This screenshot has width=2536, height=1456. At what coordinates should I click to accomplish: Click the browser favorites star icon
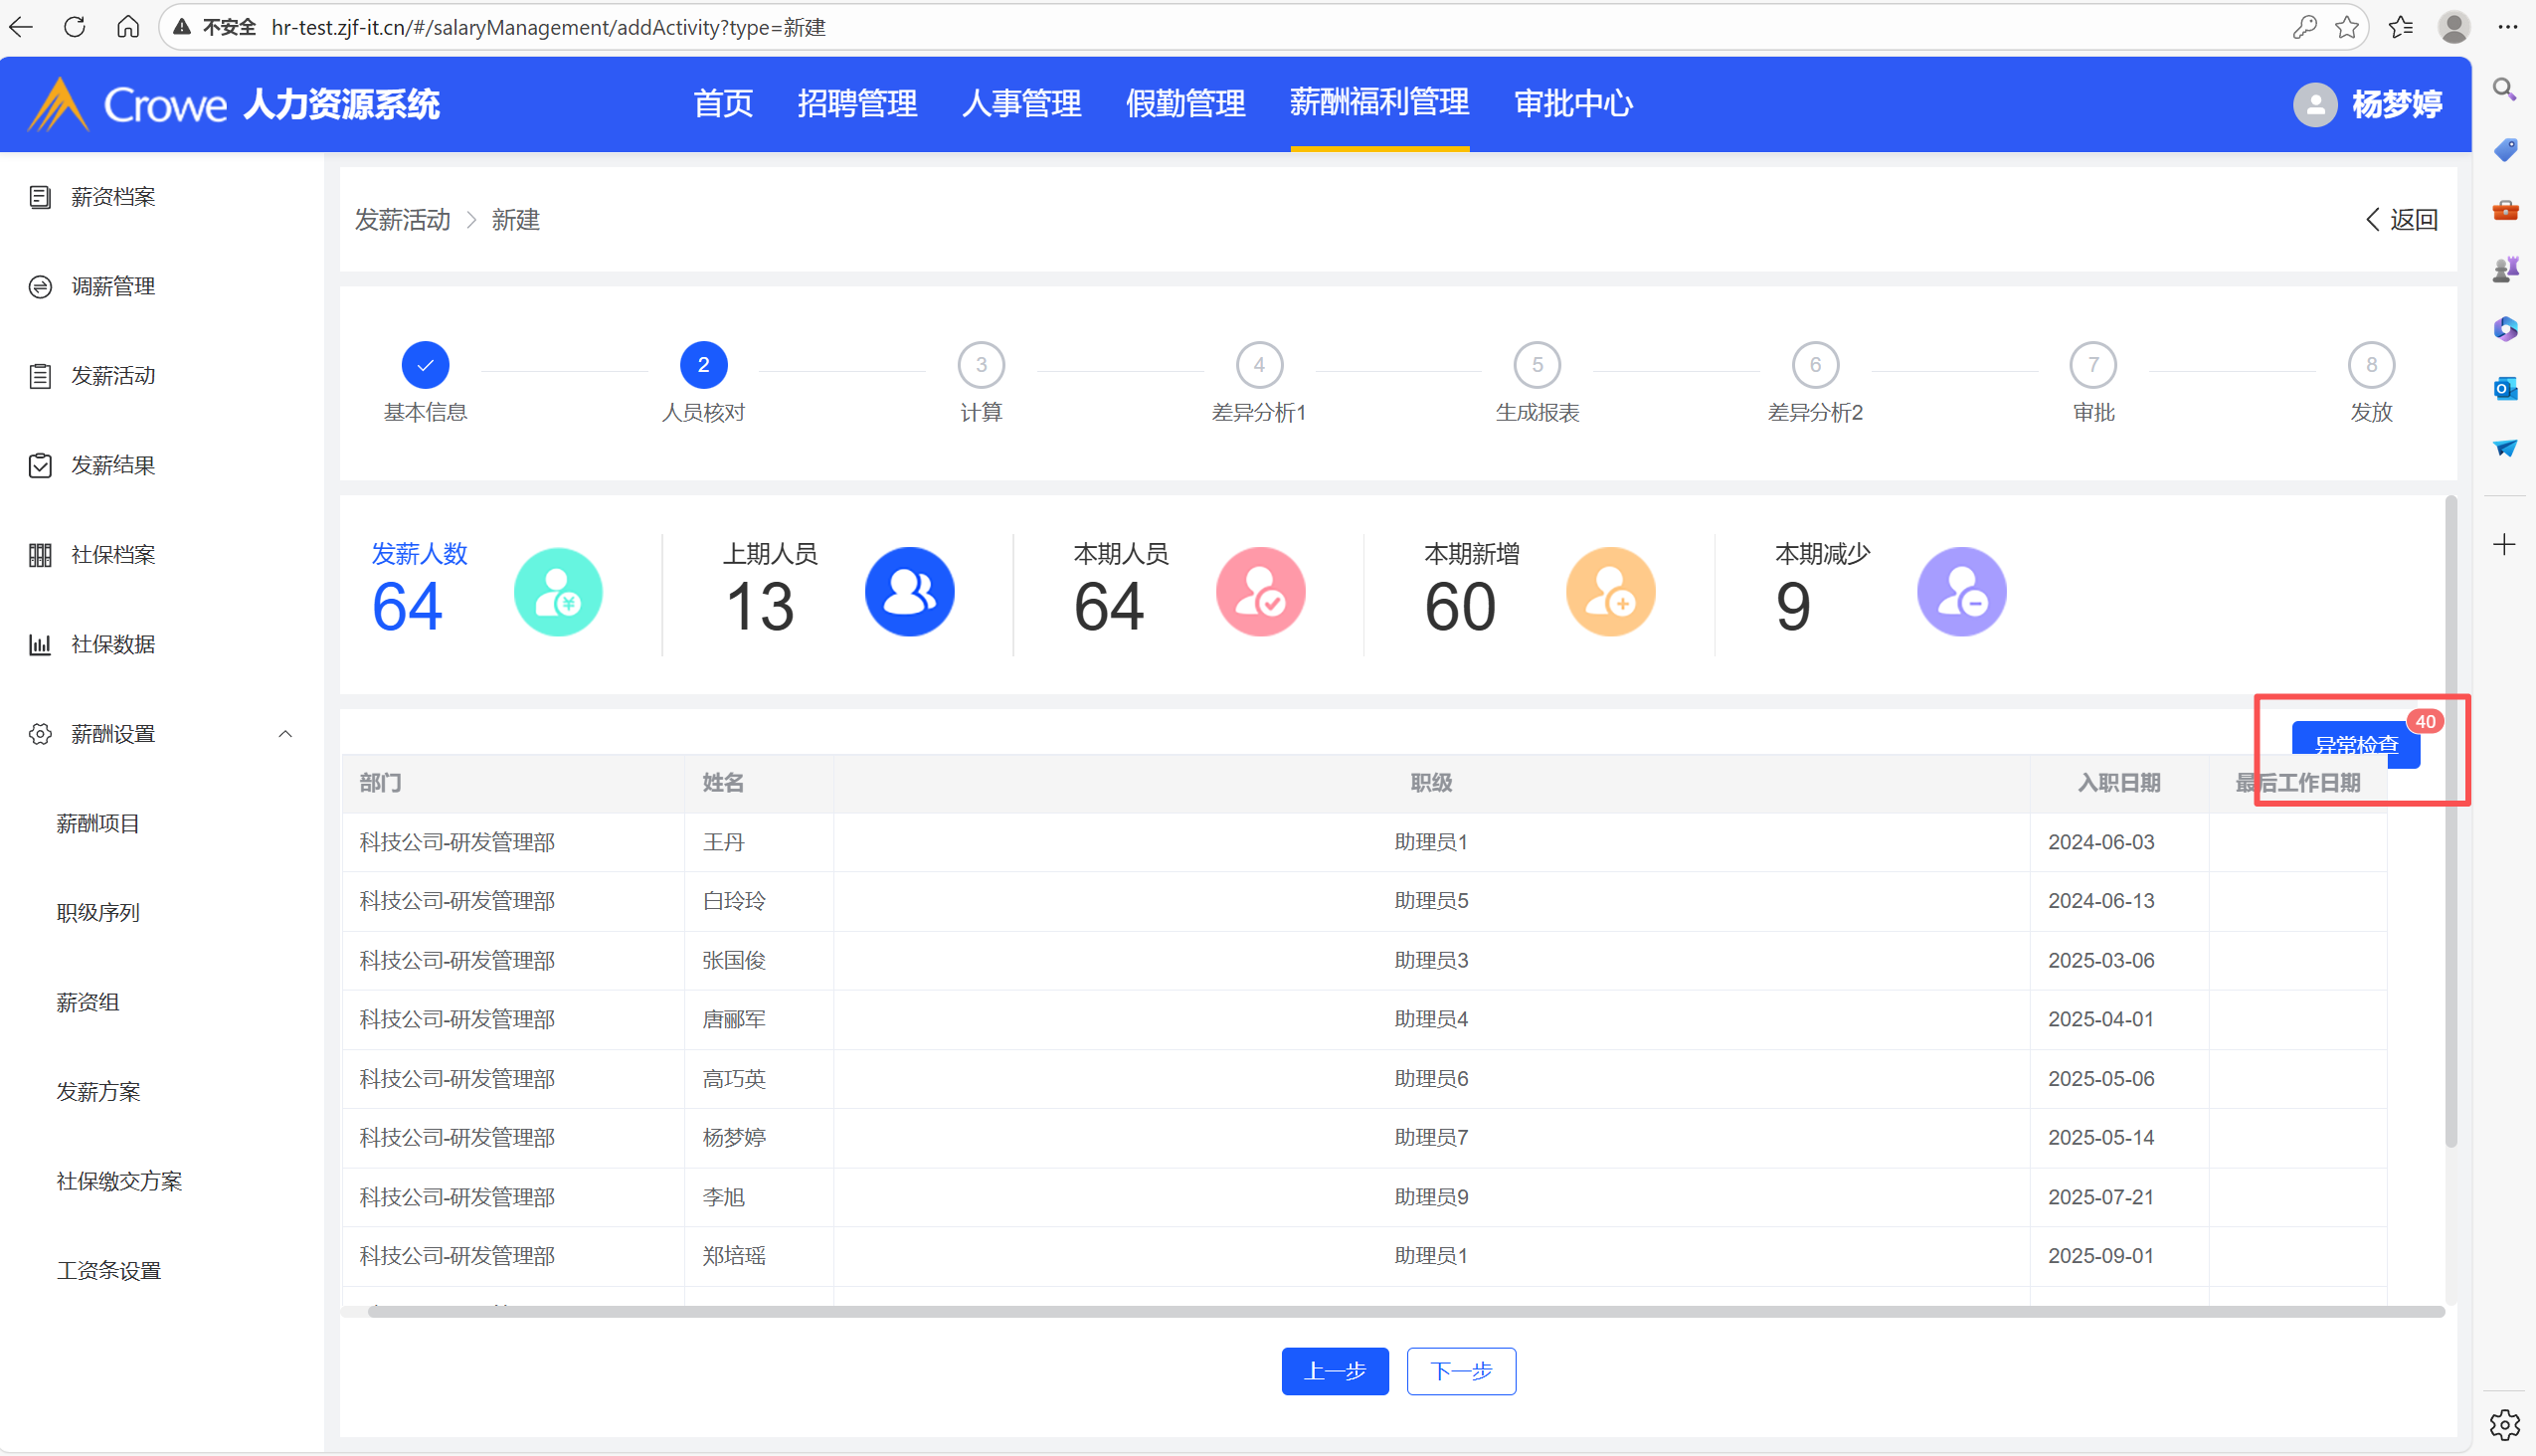coord(2347,27)
